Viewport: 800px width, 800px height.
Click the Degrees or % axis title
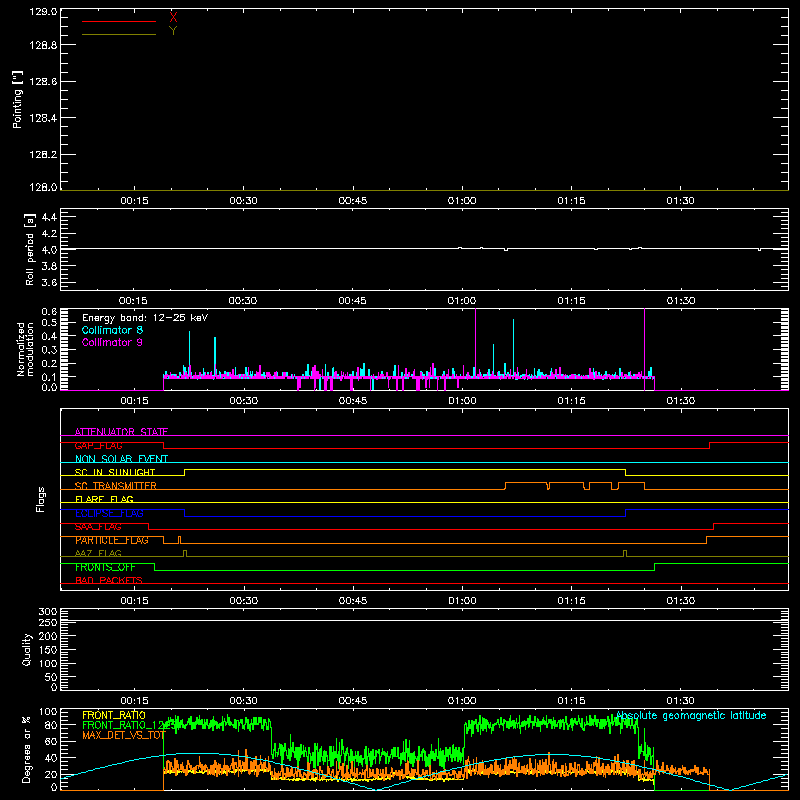pos(26,749)
